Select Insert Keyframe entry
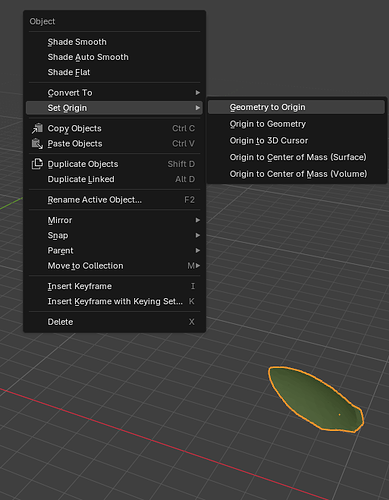 114,286
